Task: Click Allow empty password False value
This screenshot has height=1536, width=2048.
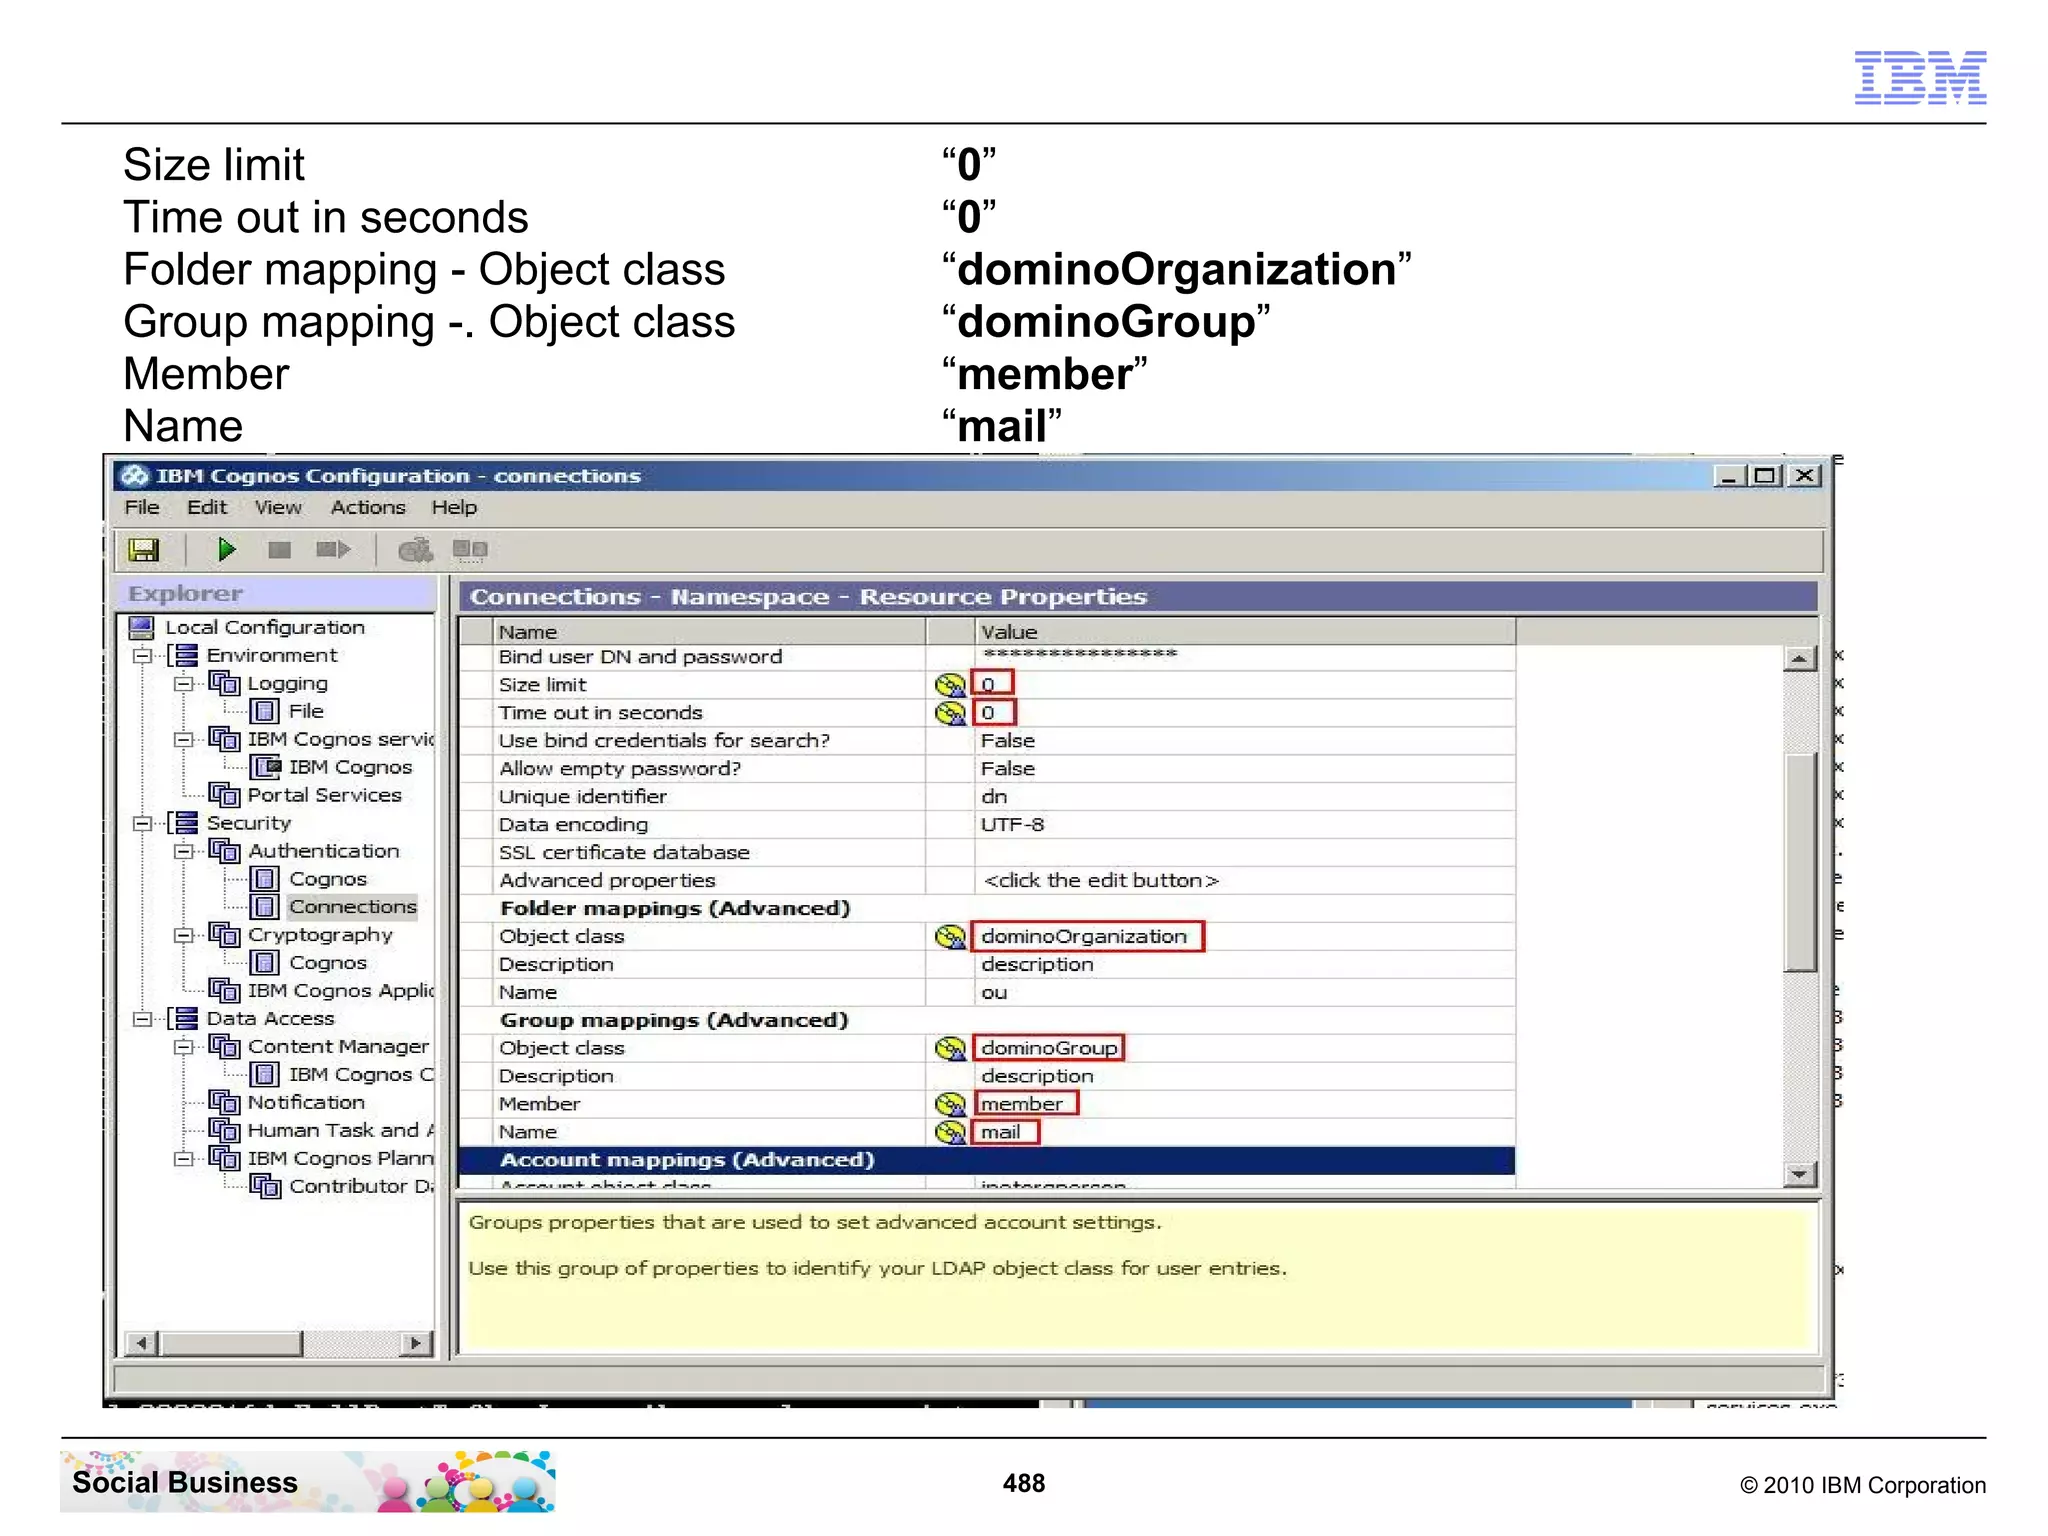Action: [x=1245, y=769]
